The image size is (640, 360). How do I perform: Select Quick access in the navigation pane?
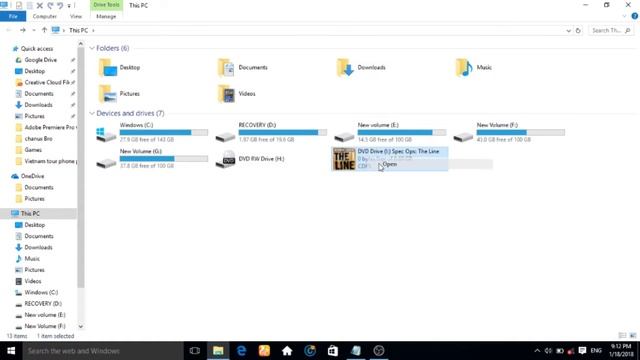click(37, 49)
